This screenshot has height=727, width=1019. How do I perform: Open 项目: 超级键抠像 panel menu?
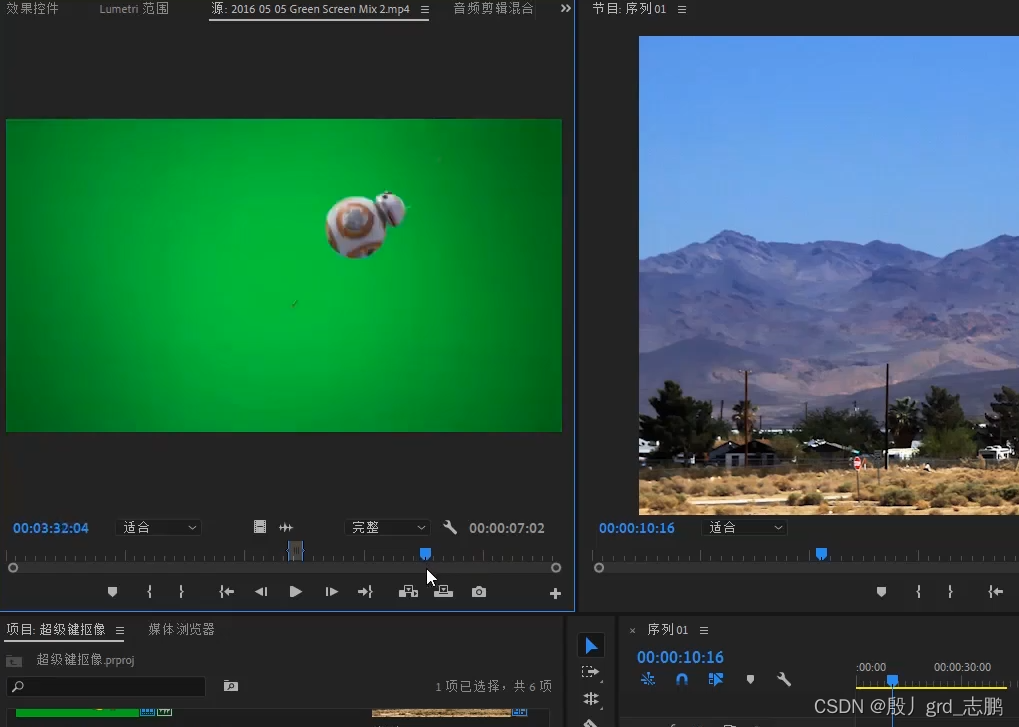(x=120, y=630)
